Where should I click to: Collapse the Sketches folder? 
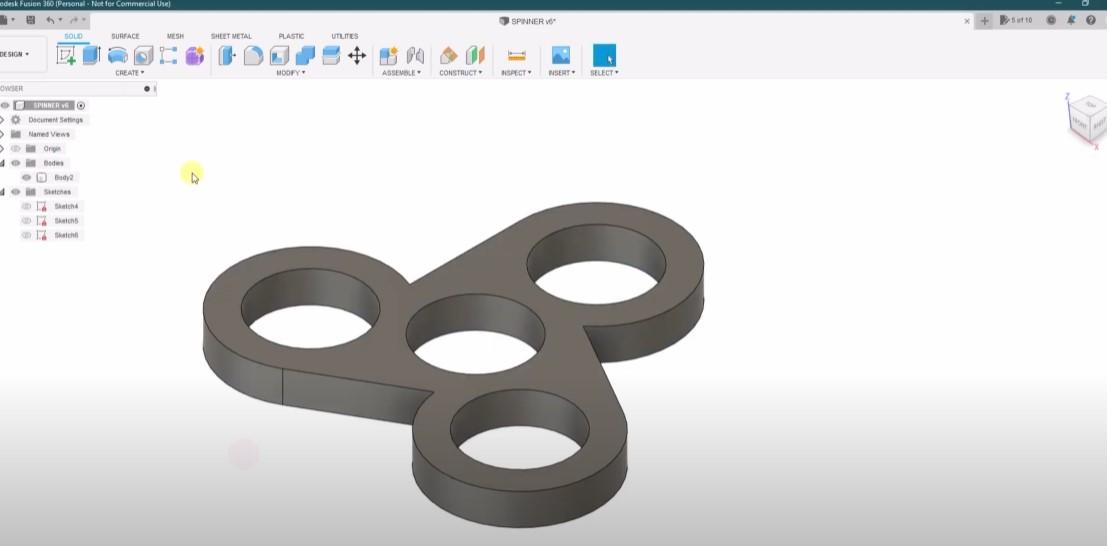click(x=2, y=192)
